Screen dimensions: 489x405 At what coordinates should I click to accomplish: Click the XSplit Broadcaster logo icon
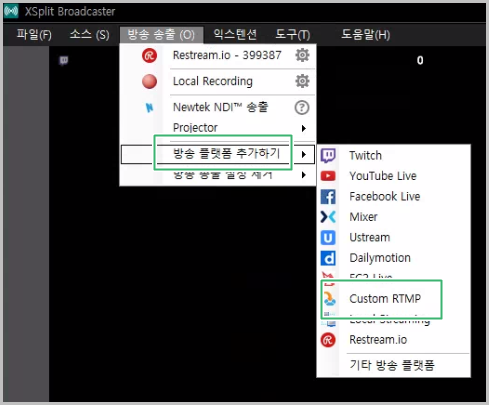click(12, 11)
